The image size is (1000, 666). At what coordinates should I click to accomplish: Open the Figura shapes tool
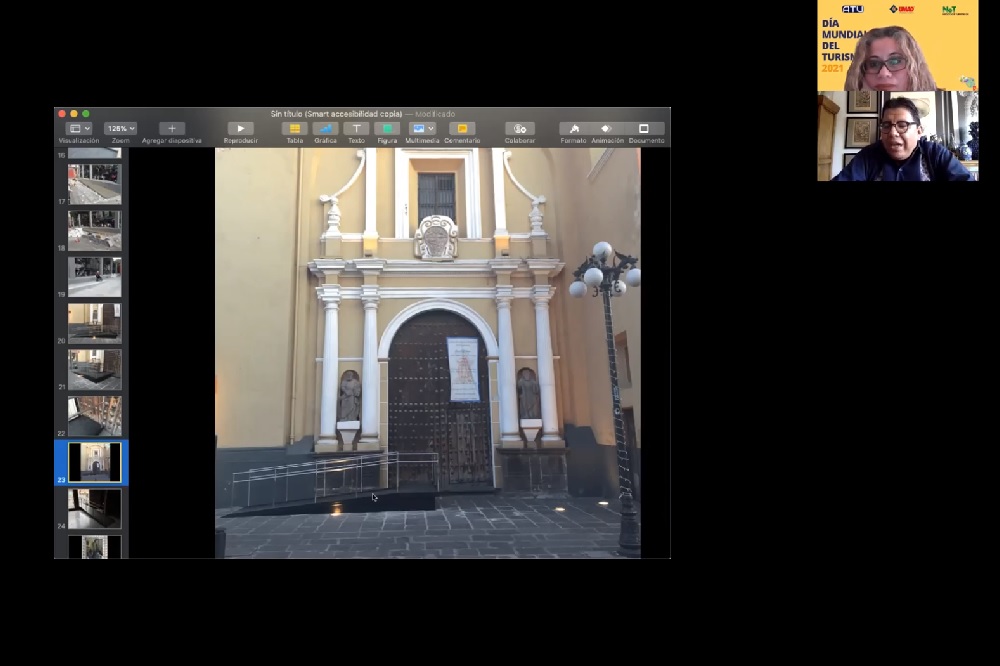[387, 129]
